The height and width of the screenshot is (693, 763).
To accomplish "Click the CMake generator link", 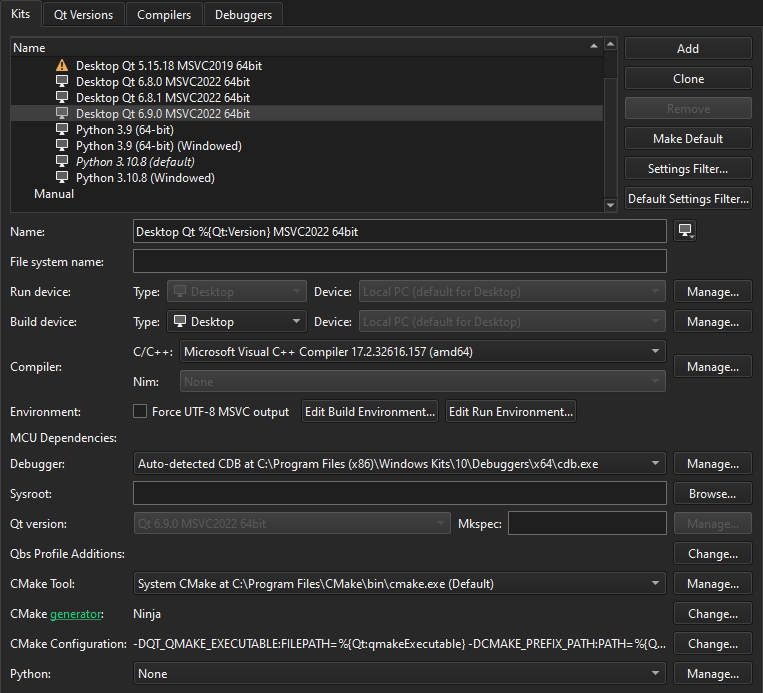I will pyautogui.click(x=78, y=614).
